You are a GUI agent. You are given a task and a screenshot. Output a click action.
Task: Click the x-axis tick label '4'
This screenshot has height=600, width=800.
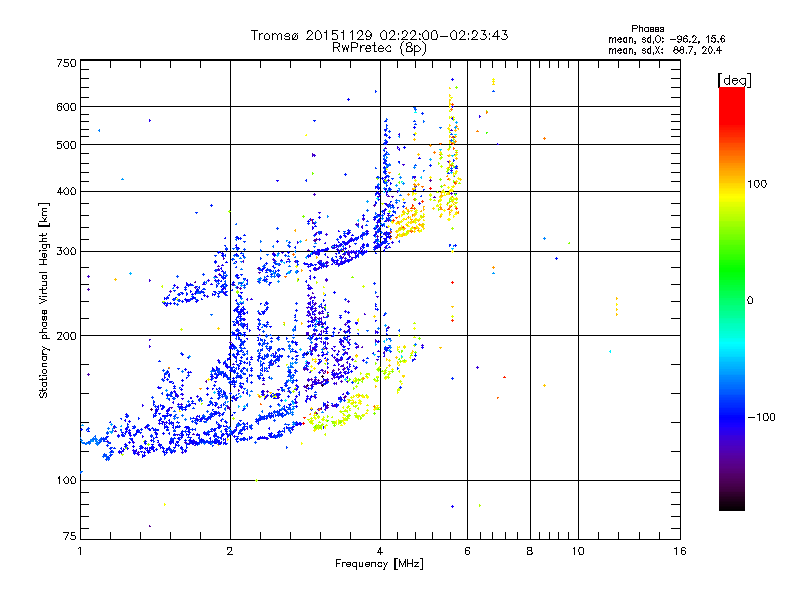pyautogui.click(x=380, y=551)
